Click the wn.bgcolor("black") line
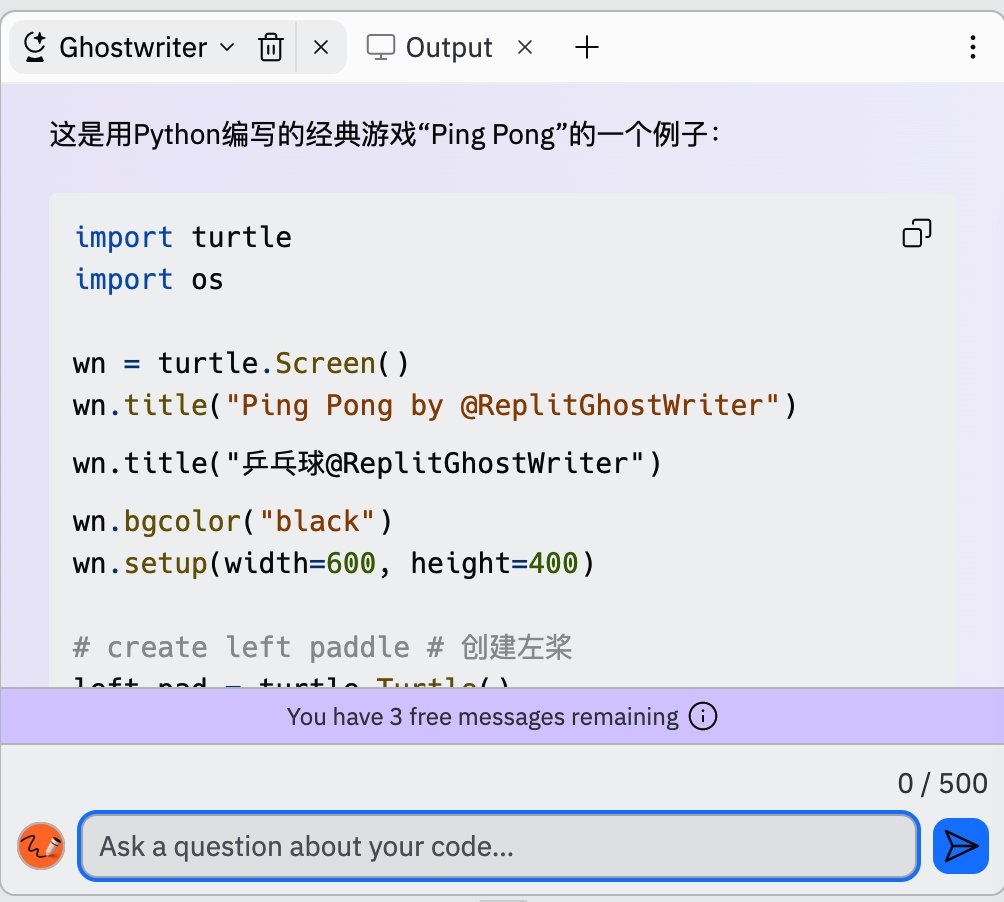Viewport: 1004px width, 902px height. click(232, 522)
